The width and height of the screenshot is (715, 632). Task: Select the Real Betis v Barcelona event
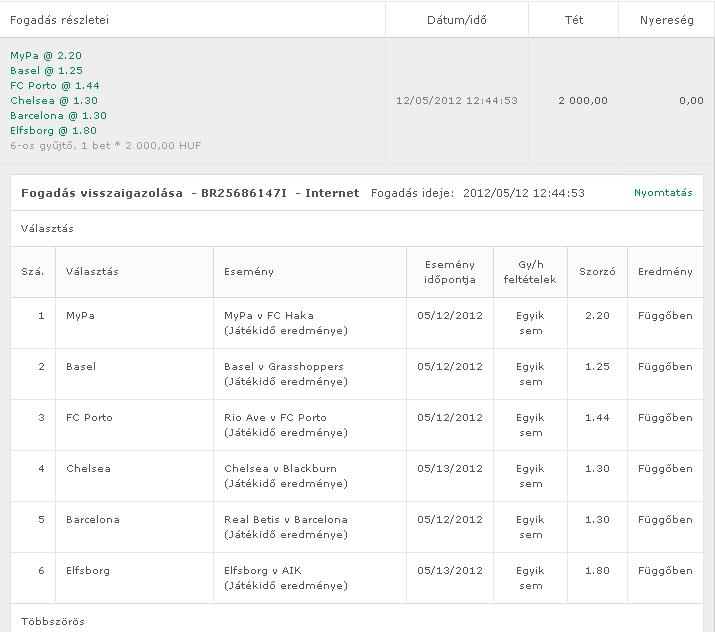point(286,520)
